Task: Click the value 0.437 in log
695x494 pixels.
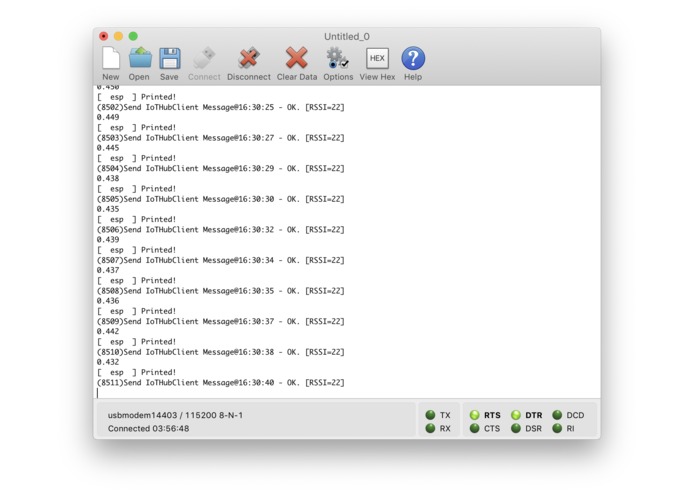Action: (108, 270)
